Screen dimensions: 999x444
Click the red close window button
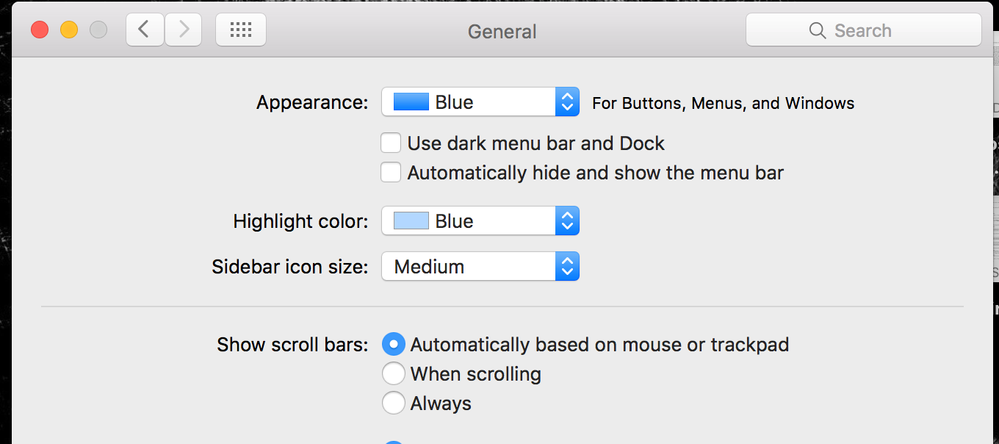[40, 30]
